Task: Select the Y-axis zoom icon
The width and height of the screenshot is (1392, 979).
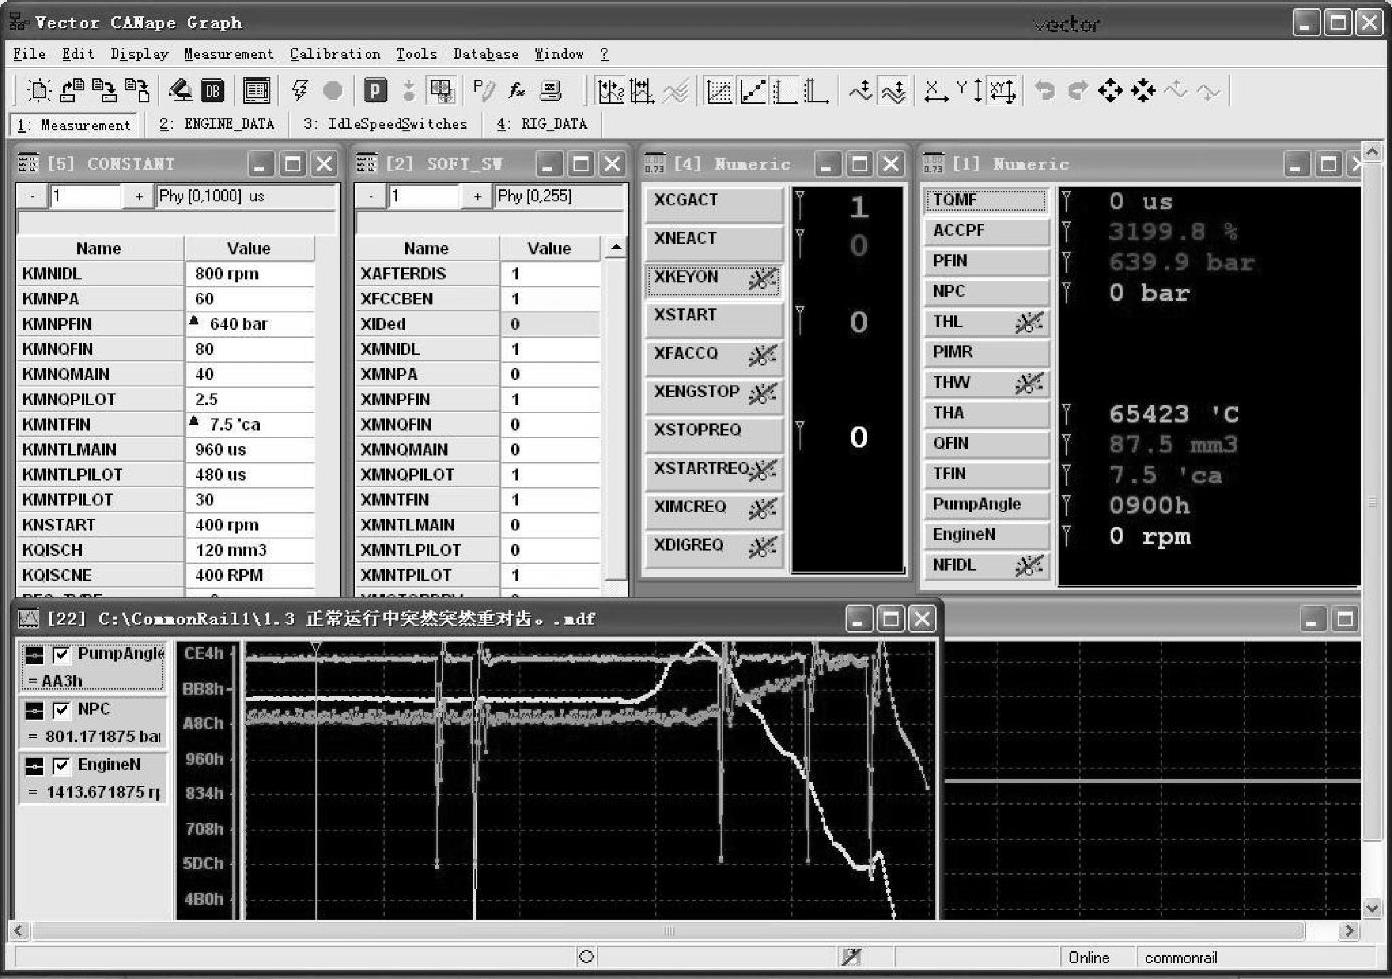Action: [970, 91]
